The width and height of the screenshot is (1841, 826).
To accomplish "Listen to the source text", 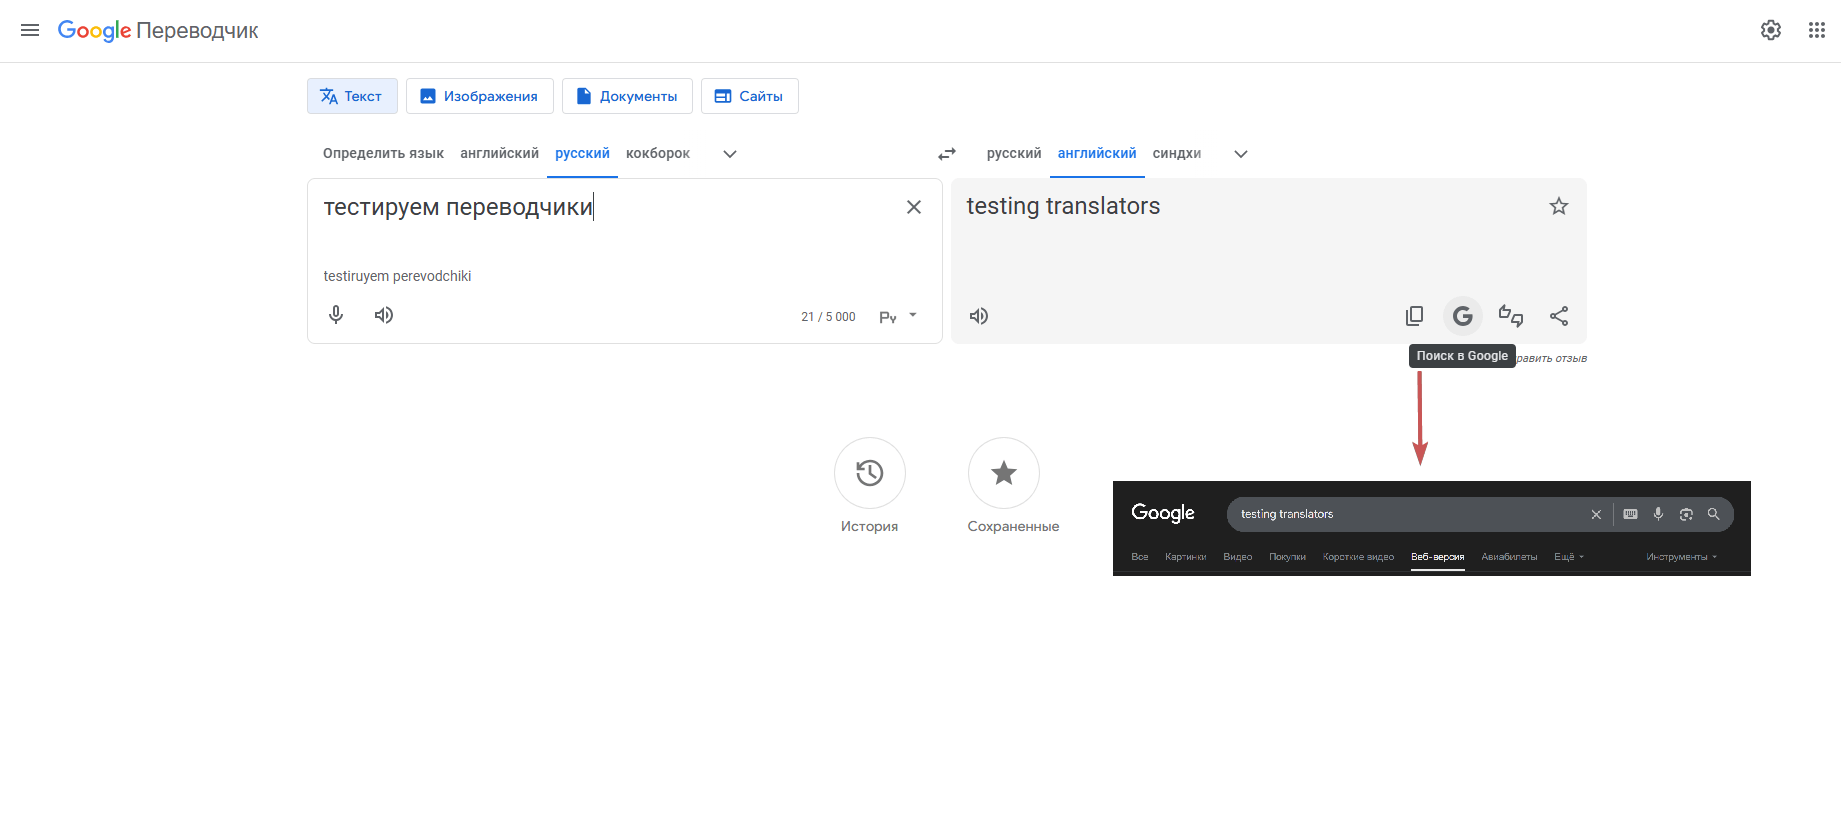I will (x=384, y=315).
